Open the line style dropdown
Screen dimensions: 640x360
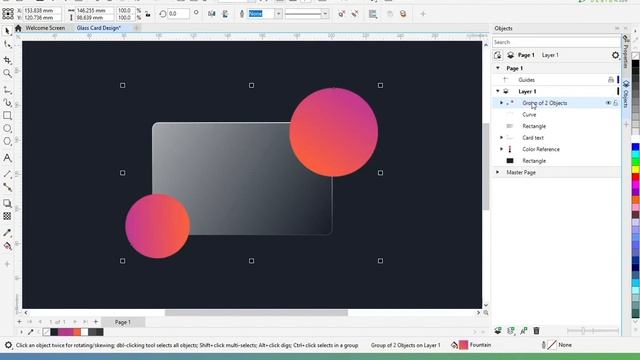[x=325, y=14]
